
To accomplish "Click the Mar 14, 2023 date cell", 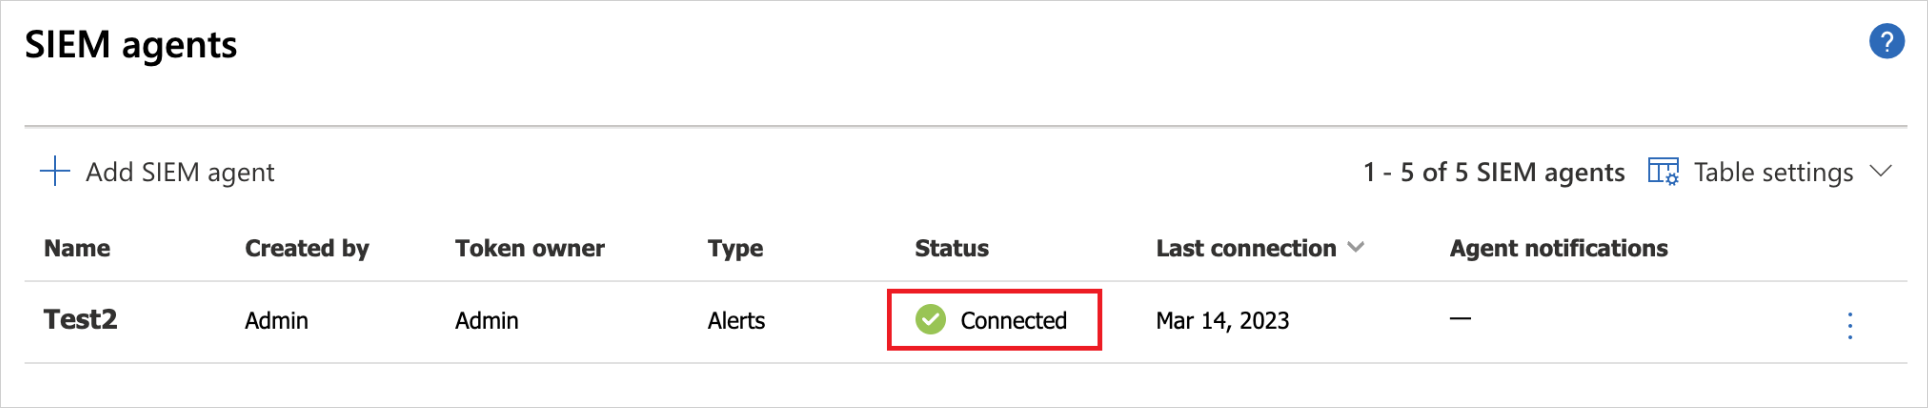I will pyautogui.click(x=1222, y=320).
